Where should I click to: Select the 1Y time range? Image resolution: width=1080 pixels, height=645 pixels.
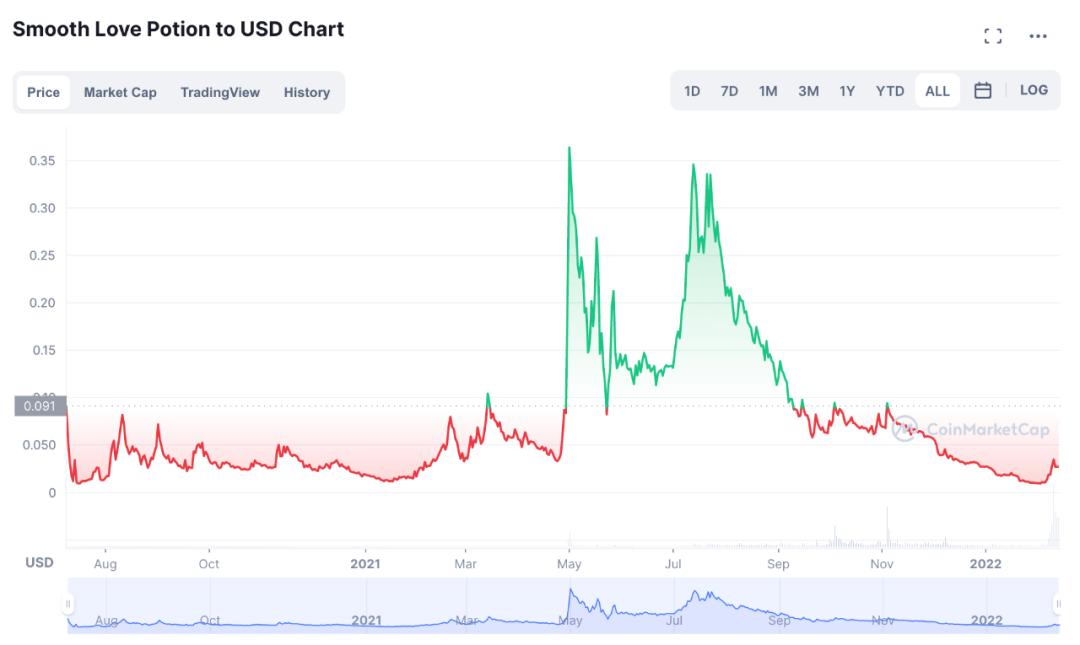(x=847, y=91)
